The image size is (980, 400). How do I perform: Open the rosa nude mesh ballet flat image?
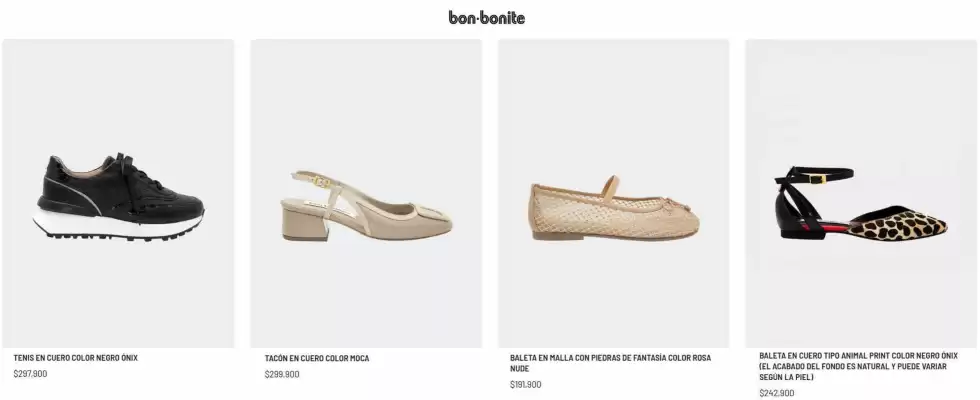point(614,193)
